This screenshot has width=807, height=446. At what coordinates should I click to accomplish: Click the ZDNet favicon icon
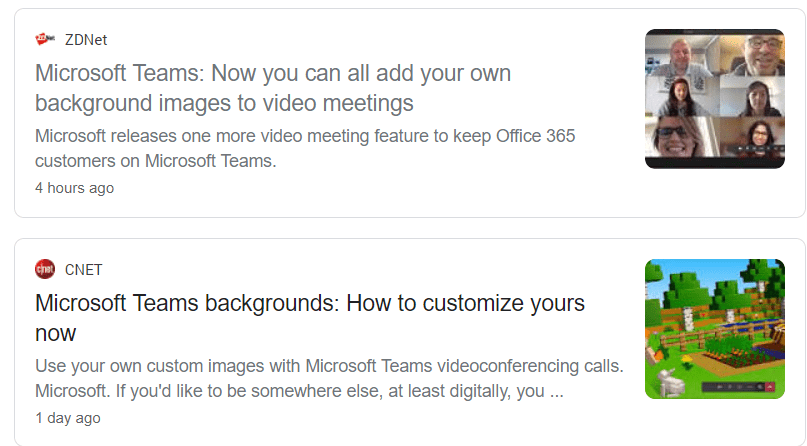coord(45,39)
